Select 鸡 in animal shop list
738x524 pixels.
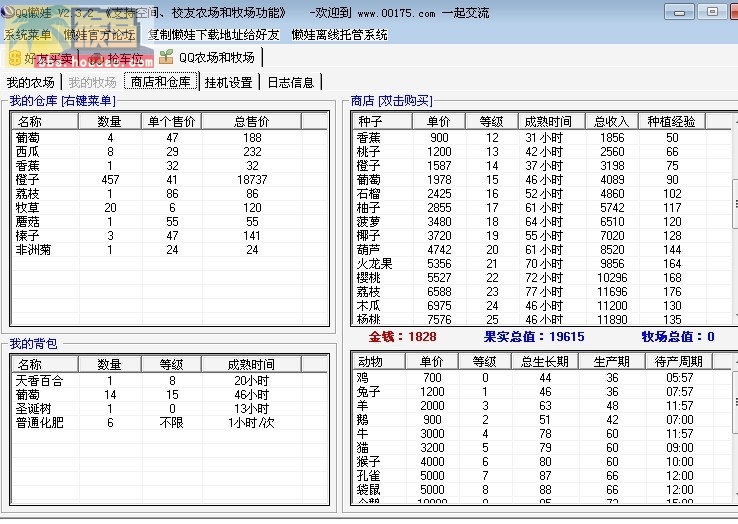point(541,378)
